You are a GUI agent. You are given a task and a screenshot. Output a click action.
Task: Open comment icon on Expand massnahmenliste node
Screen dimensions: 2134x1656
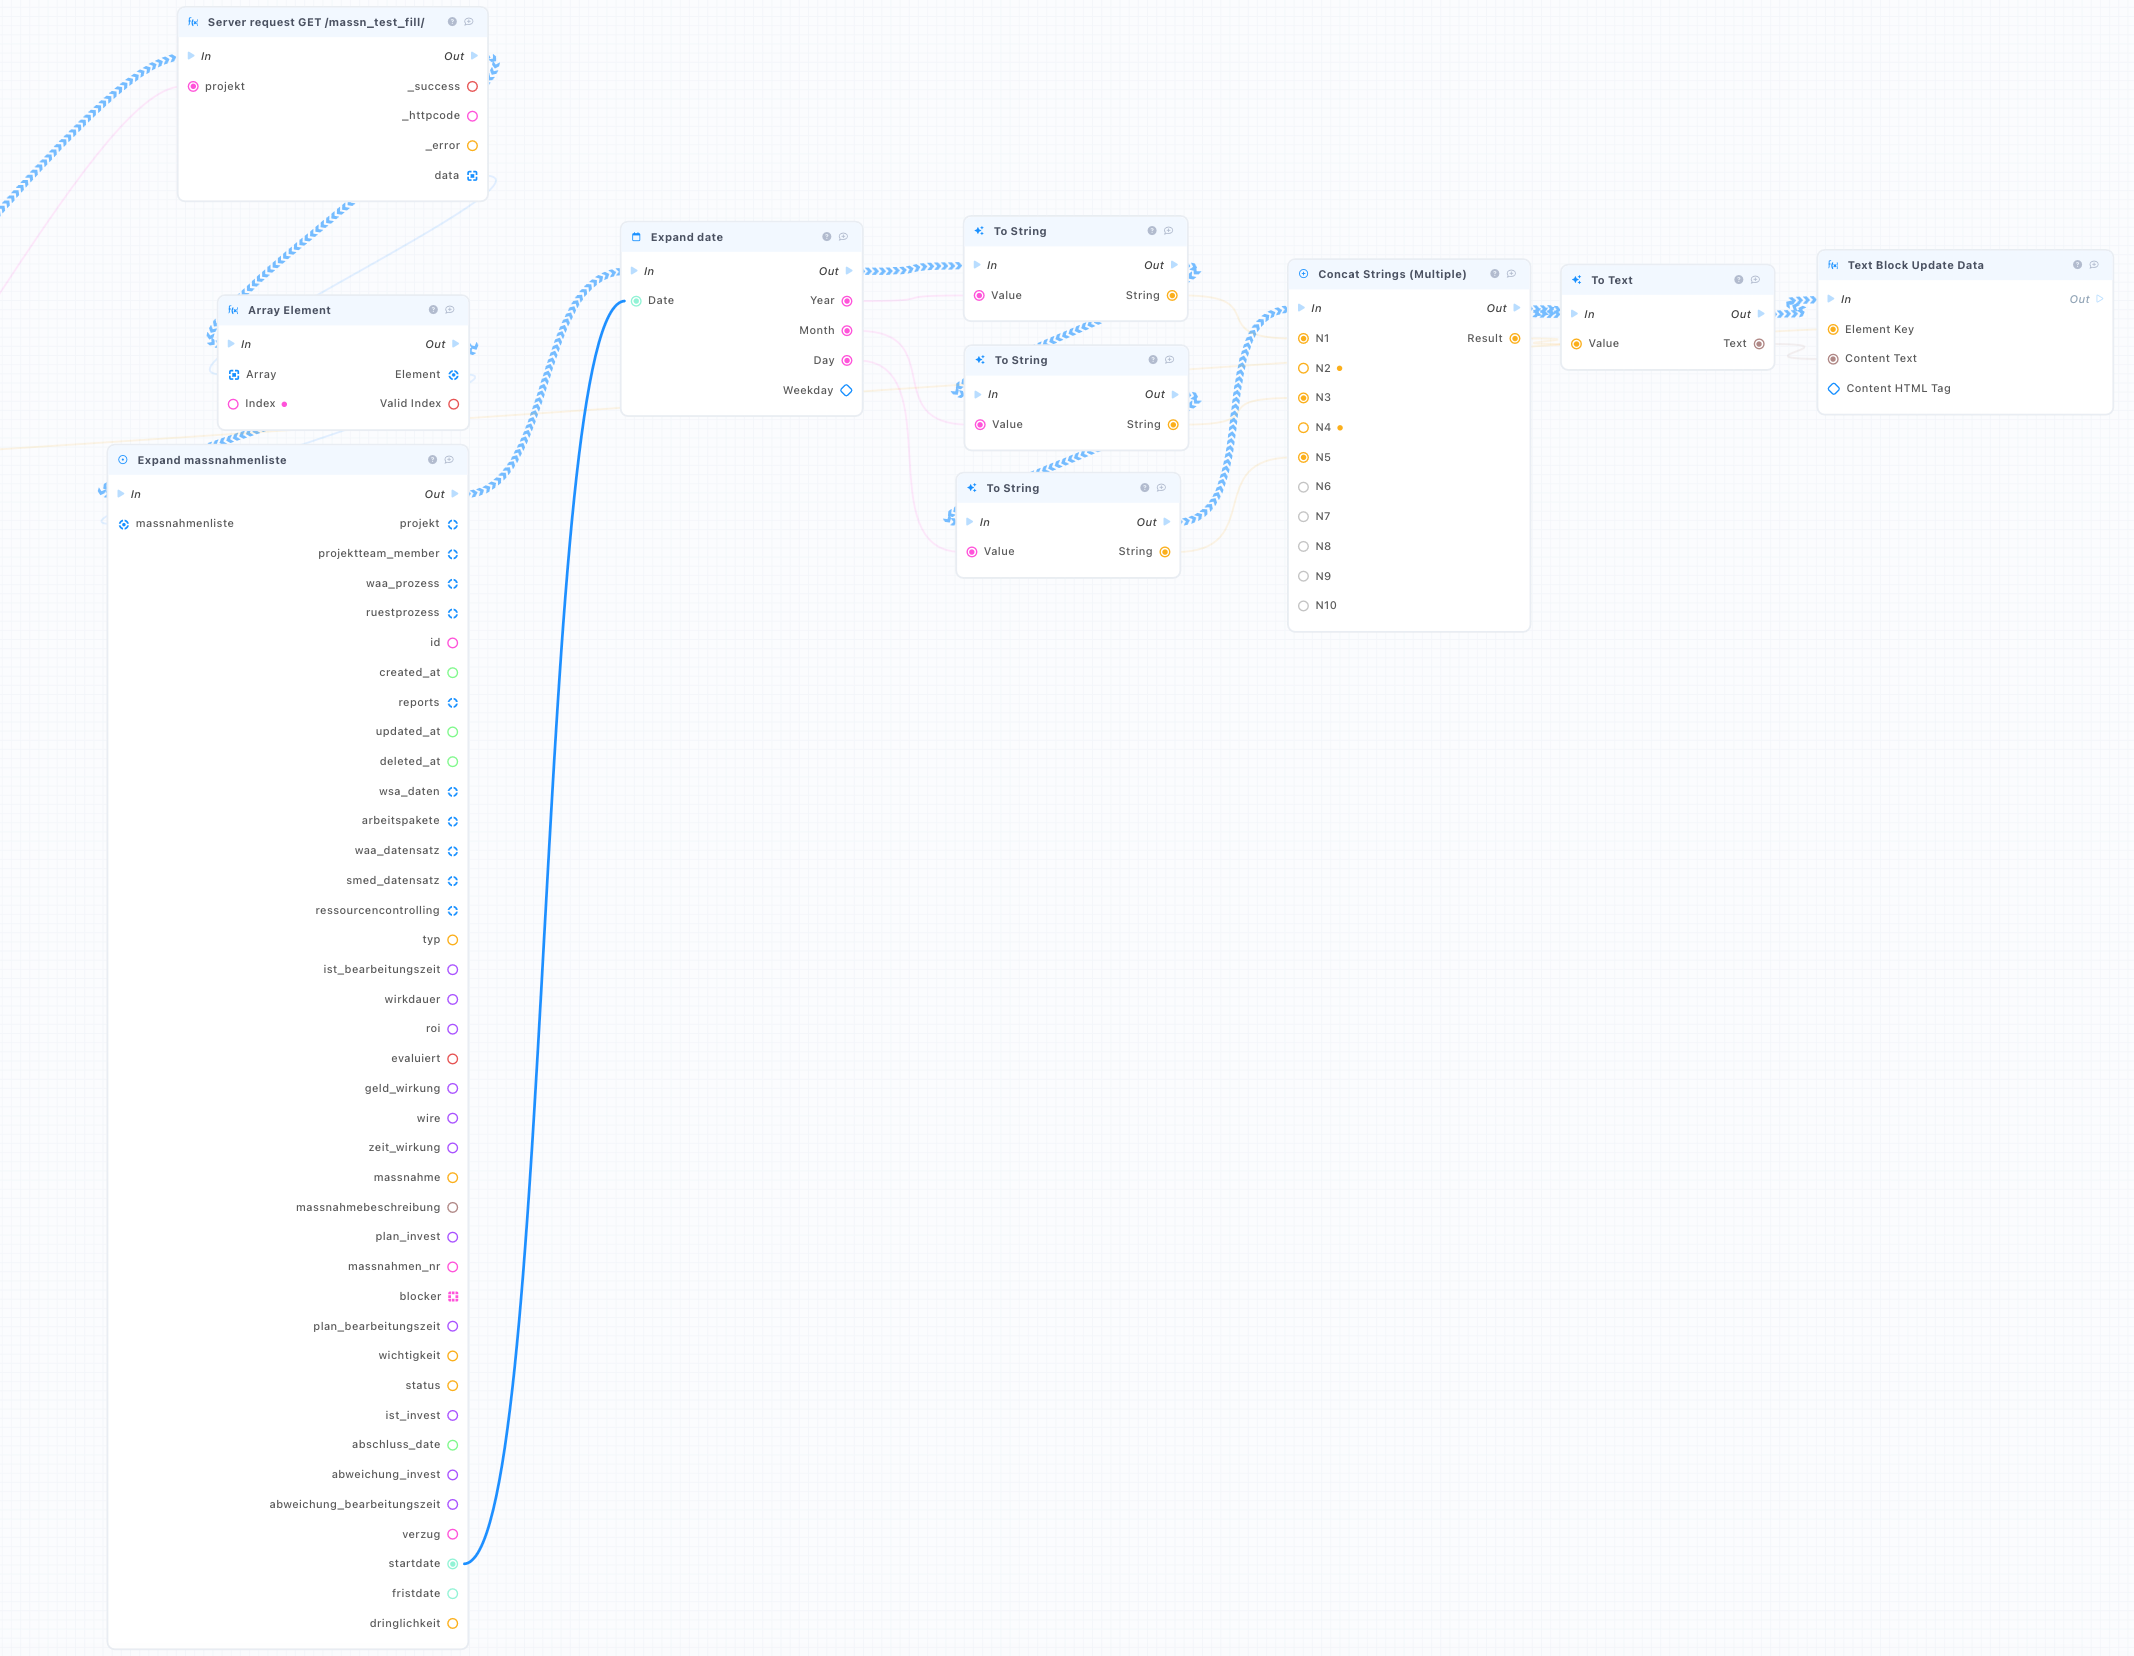(x=449, y=460)
